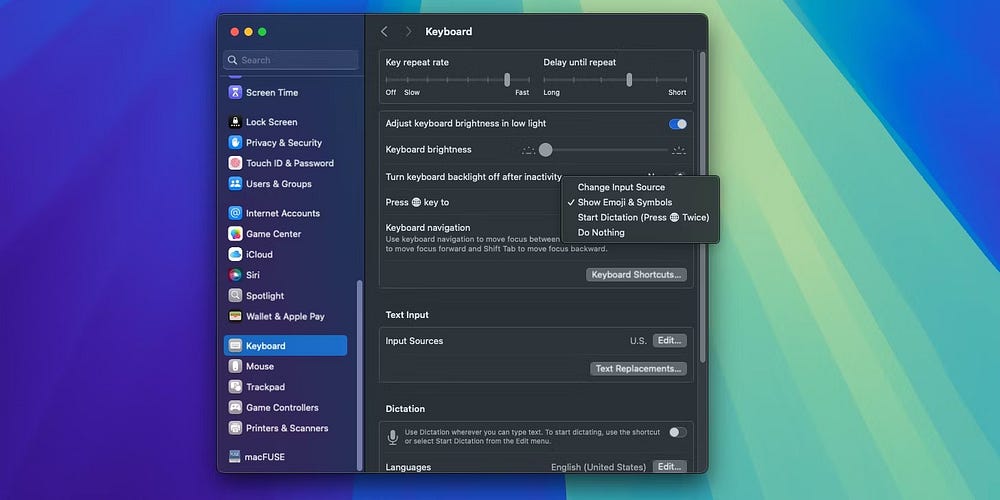Image resolution: width=1000 pixels, height=500 pixels.
Task: Click the Printers & Scanners icon
Action: (235, 428)
